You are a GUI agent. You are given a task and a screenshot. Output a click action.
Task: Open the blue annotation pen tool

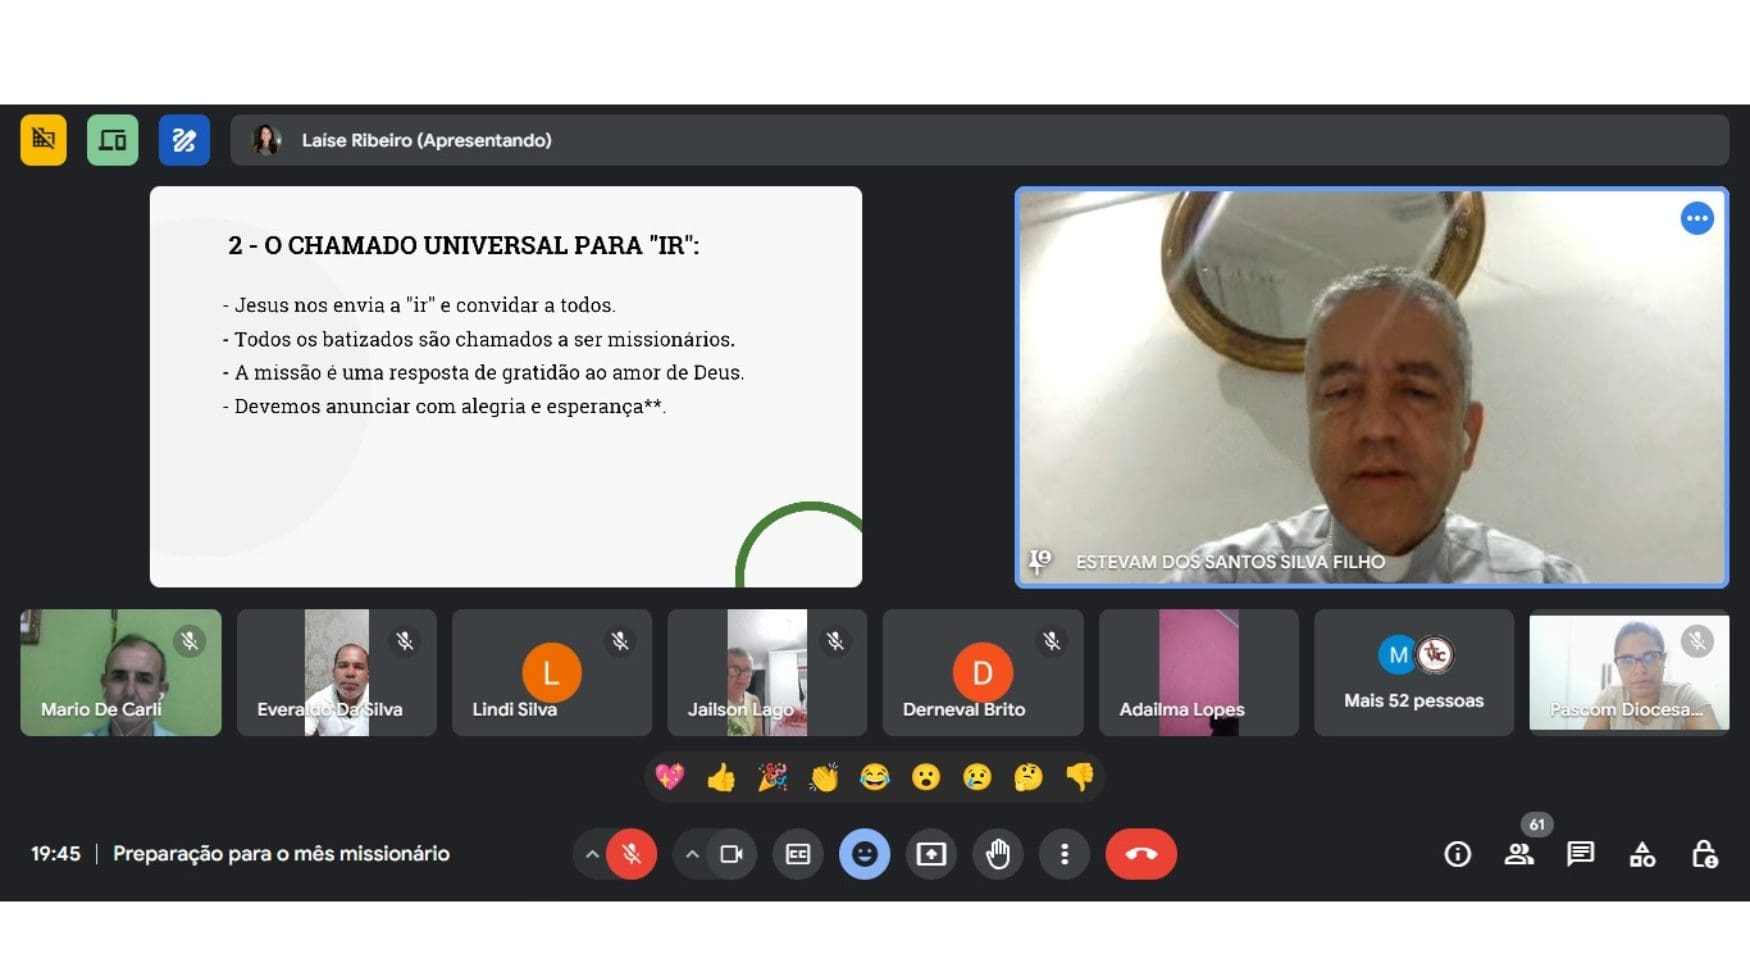[184, 140]
